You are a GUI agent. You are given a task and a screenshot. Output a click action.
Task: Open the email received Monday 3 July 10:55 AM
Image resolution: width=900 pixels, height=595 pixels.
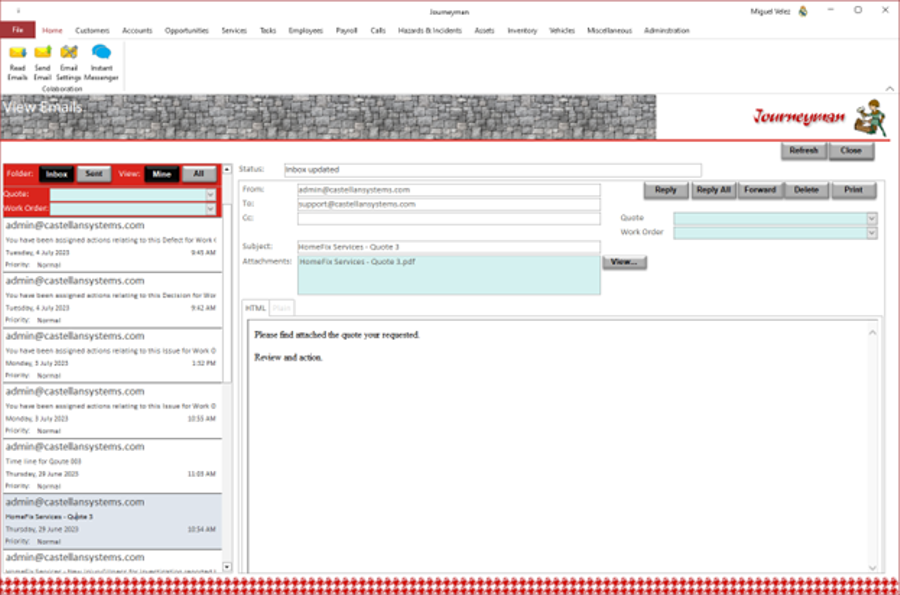pyautogui.click(x=112, y=411)
